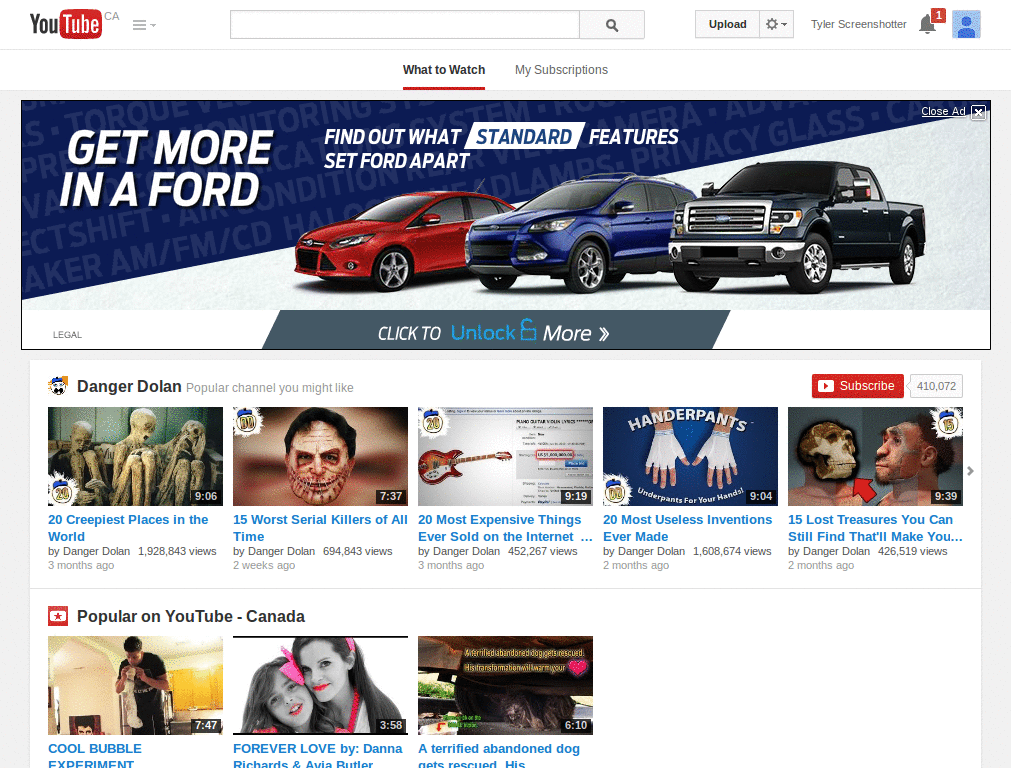Click Danger Dolan under Creepiest Places video
Viewport: 1024px width, 768px height.
(x=96, y=551)
